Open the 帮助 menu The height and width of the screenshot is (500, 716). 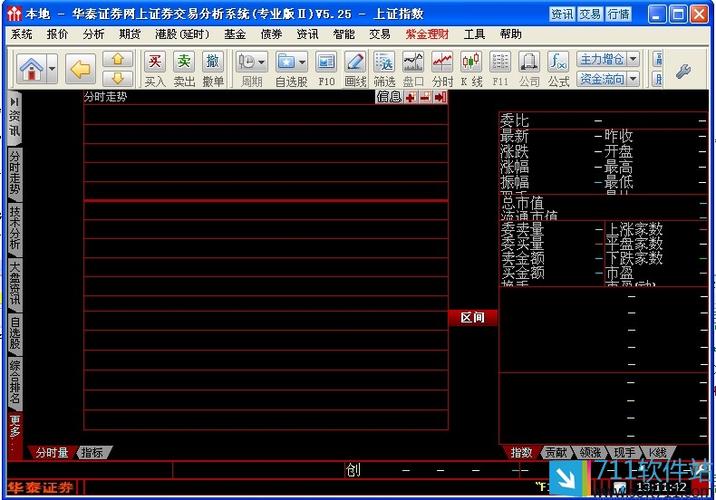pyautogui.click(x=511, y=34)
